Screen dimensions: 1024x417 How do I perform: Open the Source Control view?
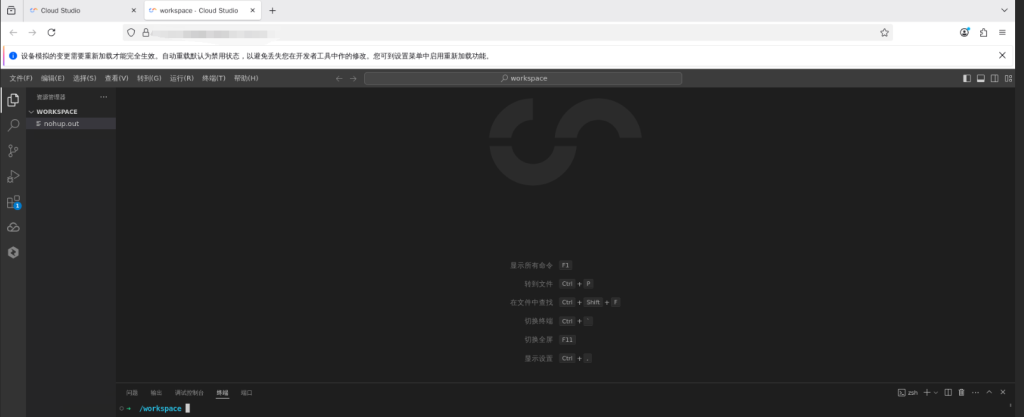(x=13, y=151)
